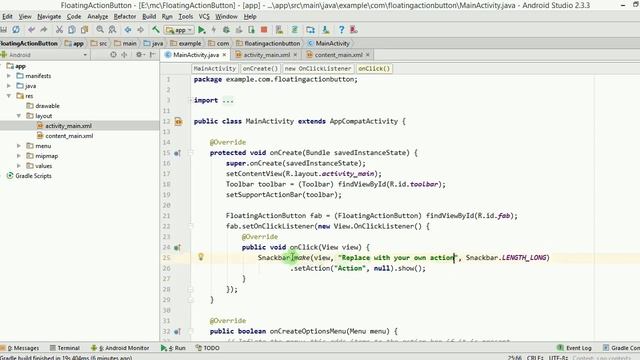Open the Build menu
The width and height of the screenshot is (640, 360).
coord(149,17)
